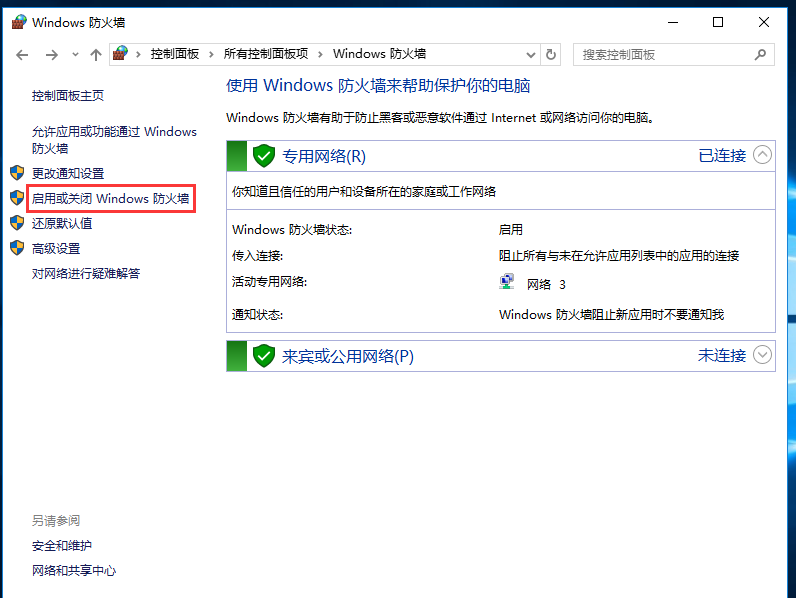Click green shield icon for 来宾或公用网络
The height and width of the screenshot is (598, 796).
pos(264,356)
